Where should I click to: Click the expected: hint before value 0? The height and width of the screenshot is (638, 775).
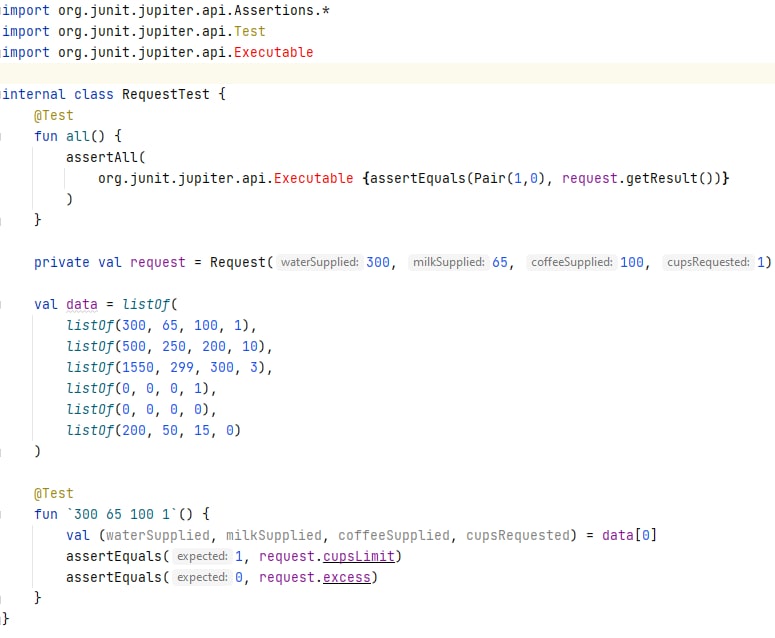[202, 578]
